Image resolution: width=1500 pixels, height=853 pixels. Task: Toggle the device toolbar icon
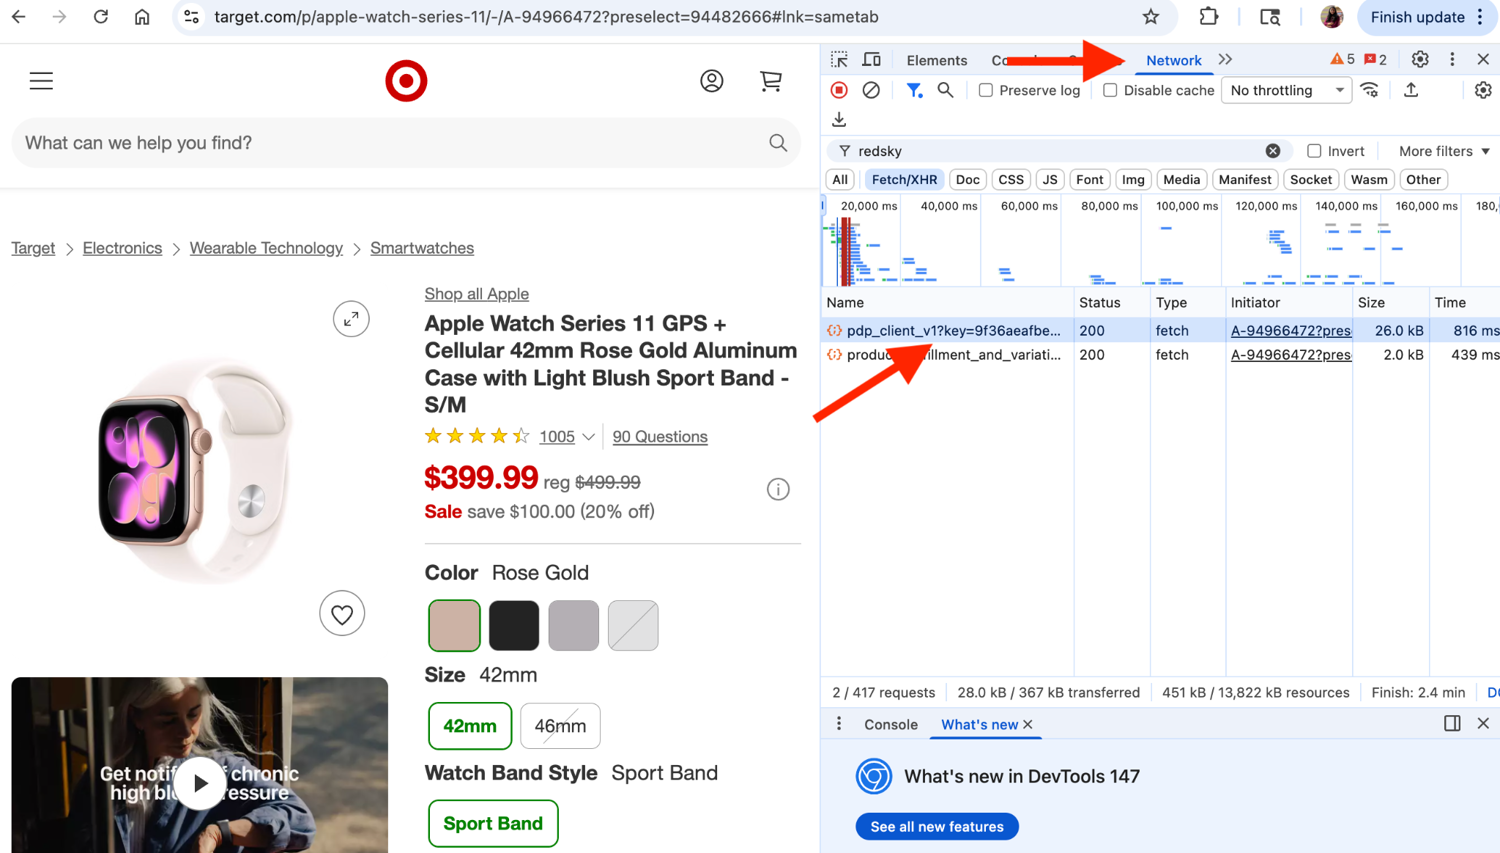pos(872,60)
